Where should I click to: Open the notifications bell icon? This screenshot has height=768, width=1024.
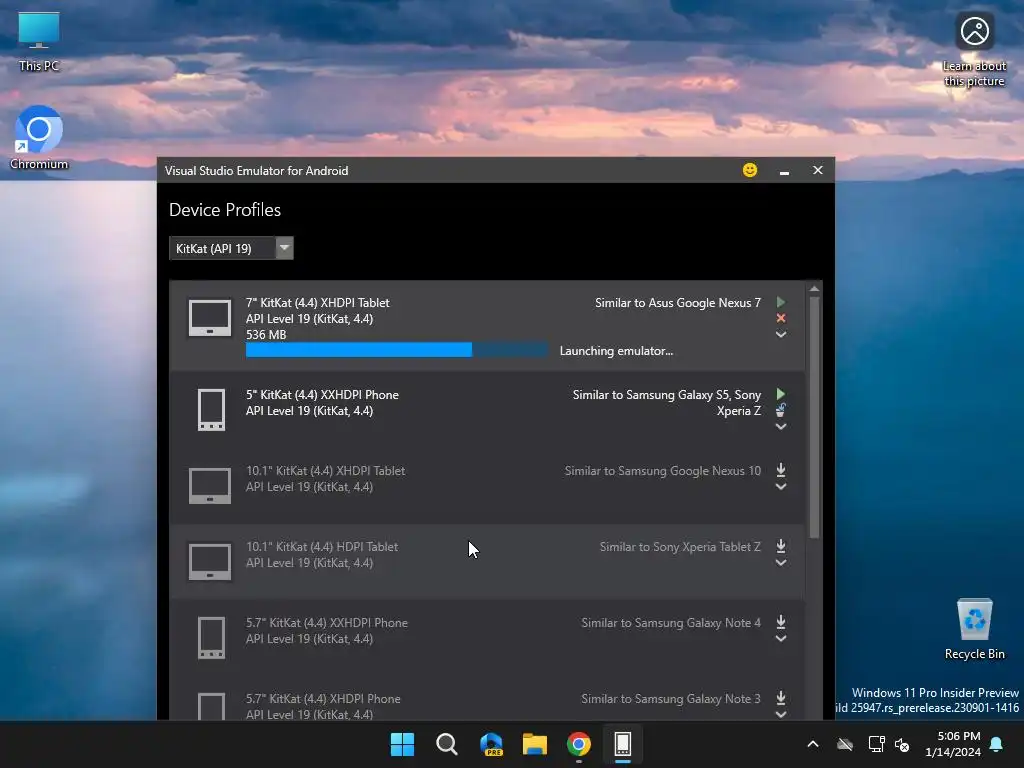pyautogui.click(x=997, y=744)
